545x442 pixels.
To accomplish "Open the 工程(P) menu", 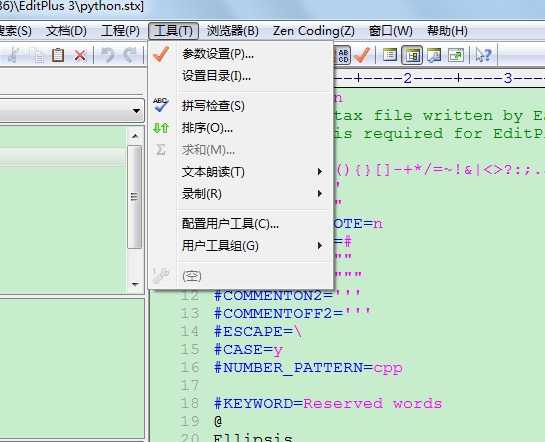I will coord(120,31).
